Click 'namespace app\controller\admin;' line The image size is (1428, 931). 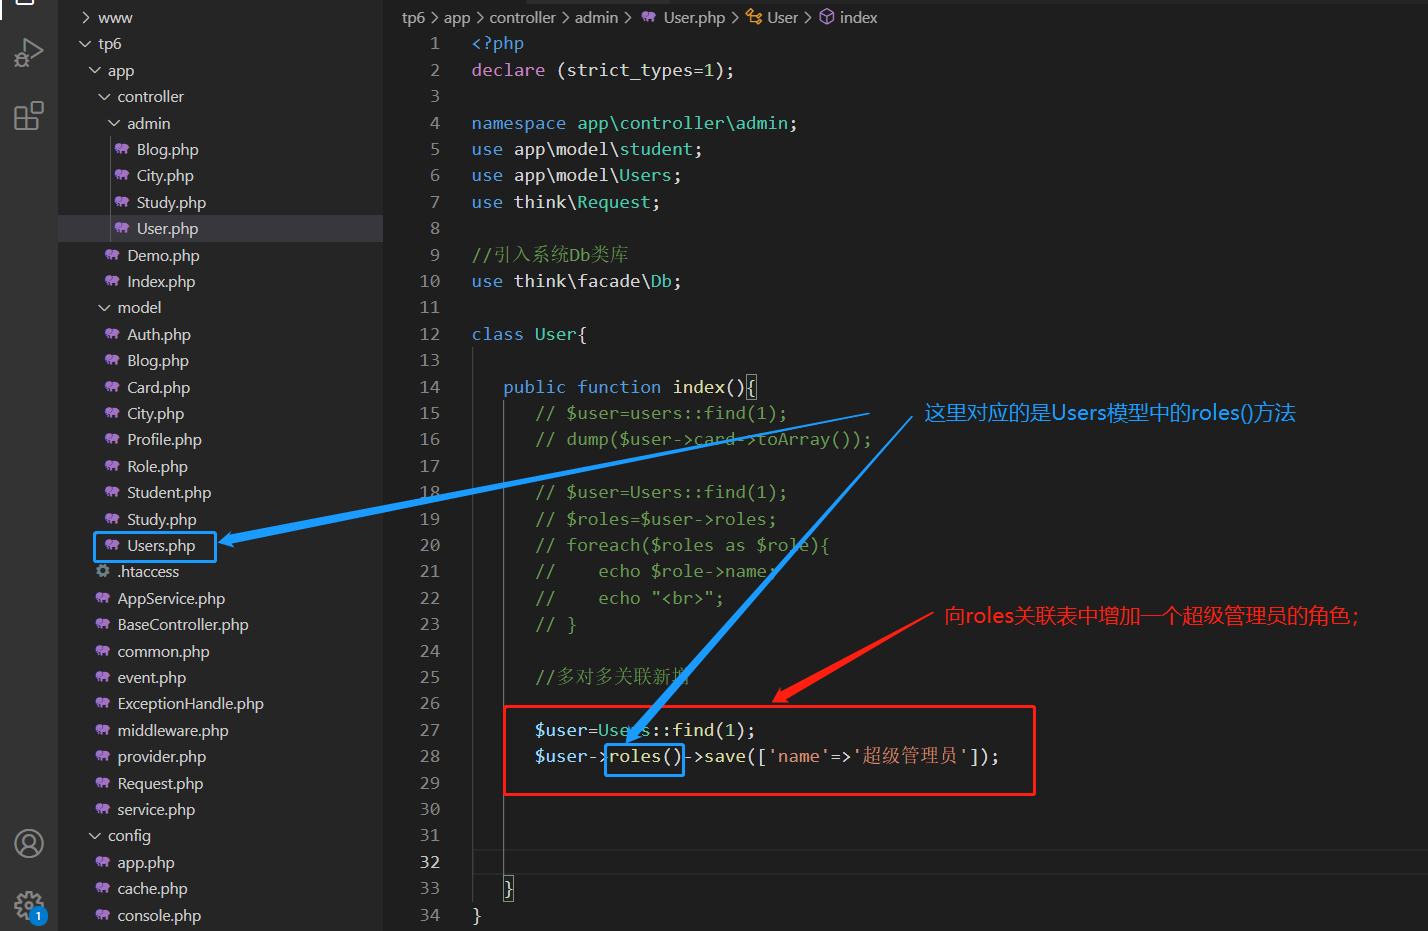pyautogui.click(x=635, y=123)
